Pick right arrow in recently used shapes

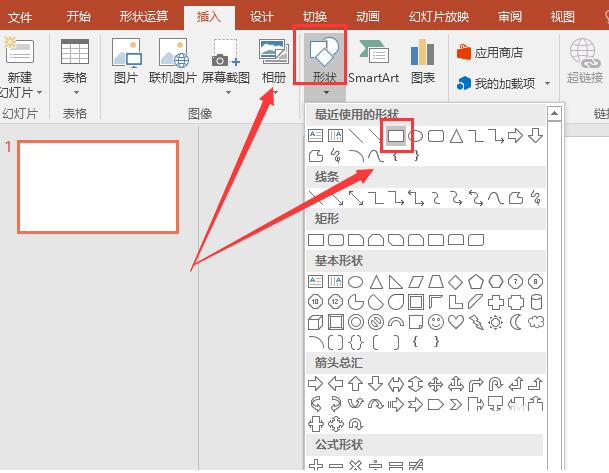coord(515,136)
